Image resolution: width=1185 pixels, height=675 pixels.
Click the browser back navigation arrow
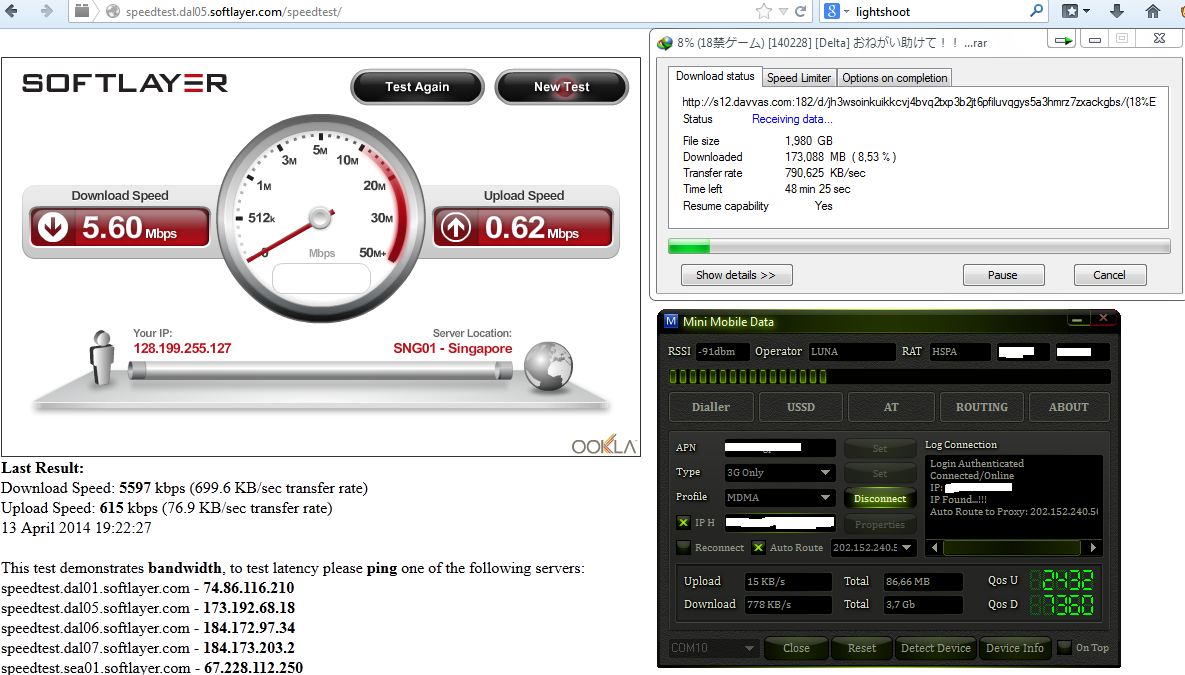(x=11, y=11)
